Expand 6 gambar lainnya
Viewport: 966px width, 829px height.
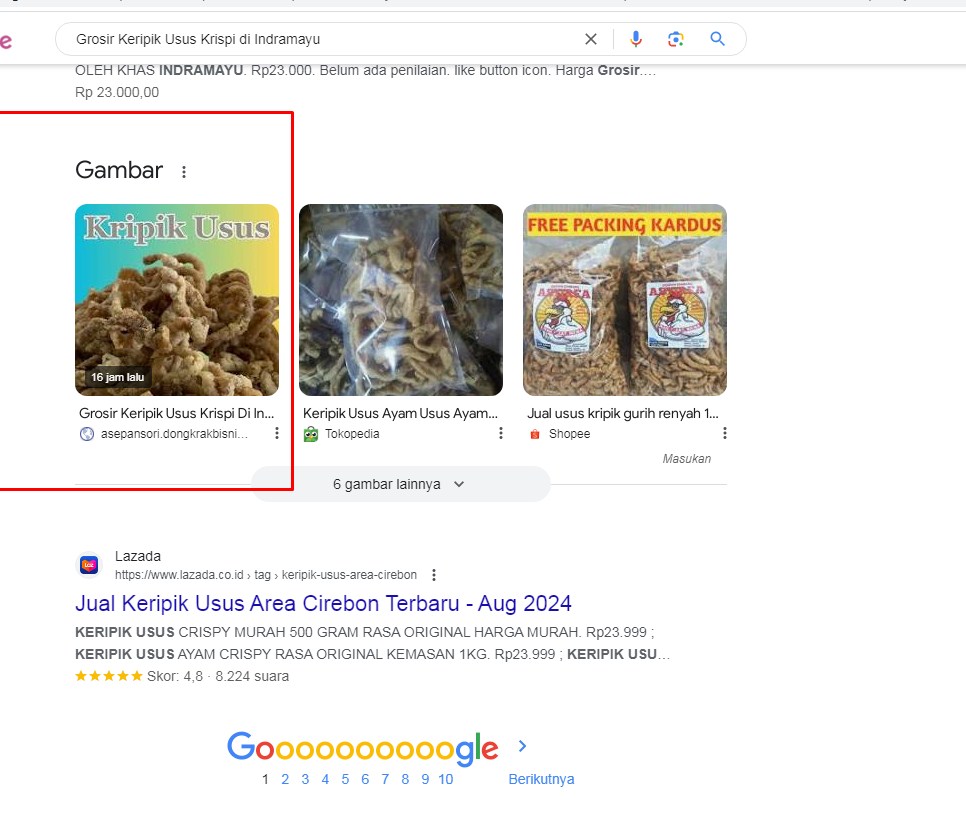[x=400, y=484]
